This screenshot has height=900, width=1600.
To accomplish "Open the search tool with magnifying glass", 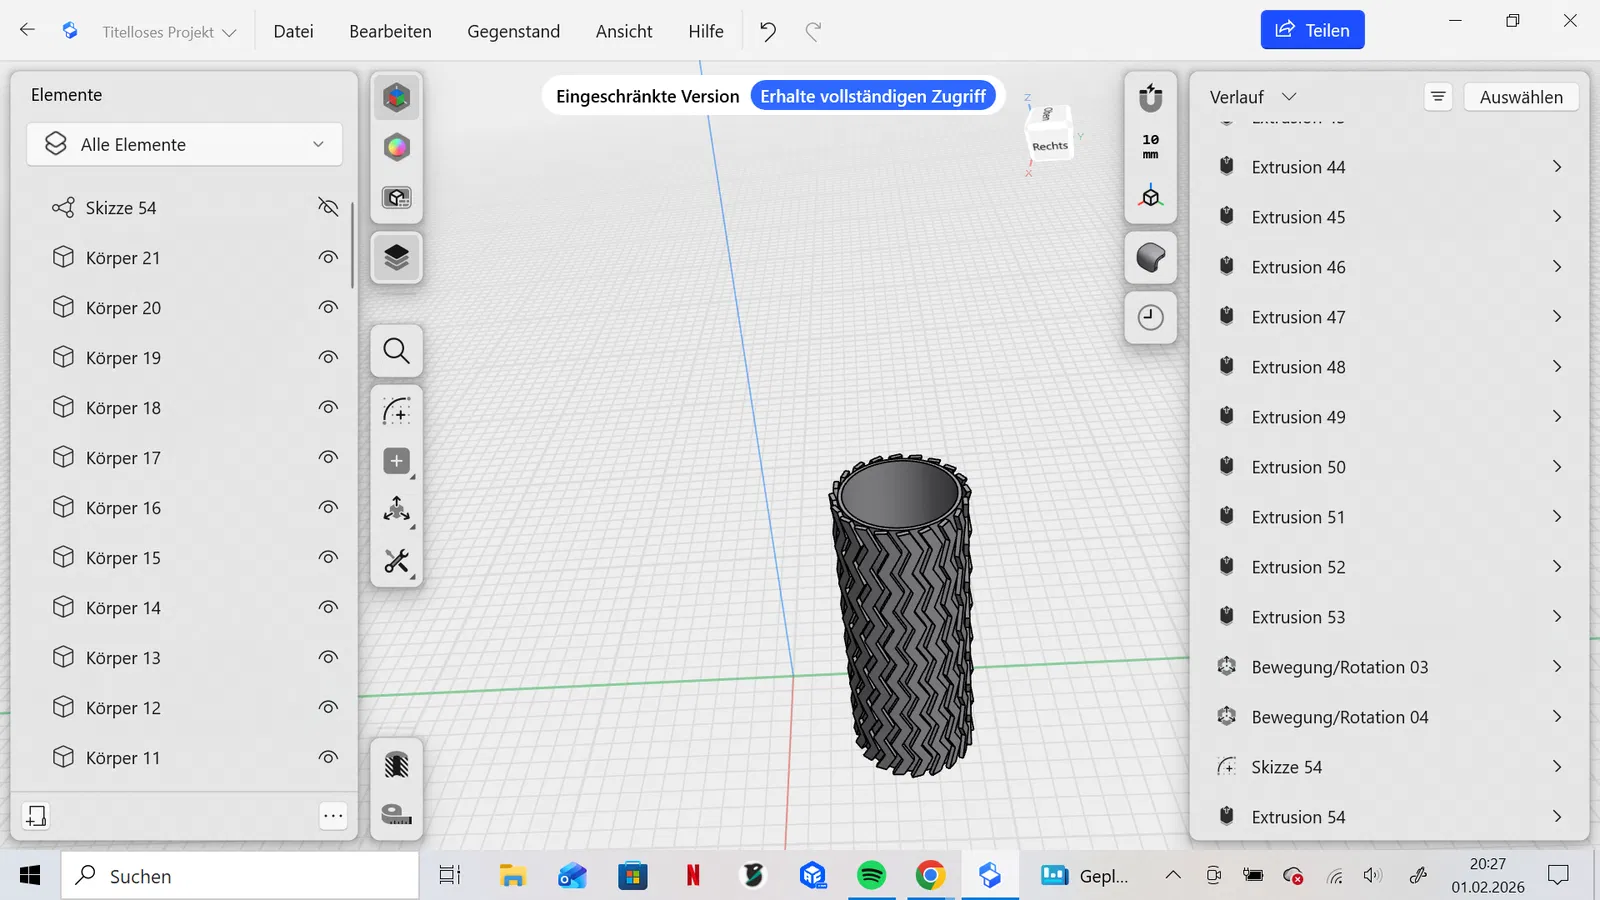I will [x=397, y=351].
